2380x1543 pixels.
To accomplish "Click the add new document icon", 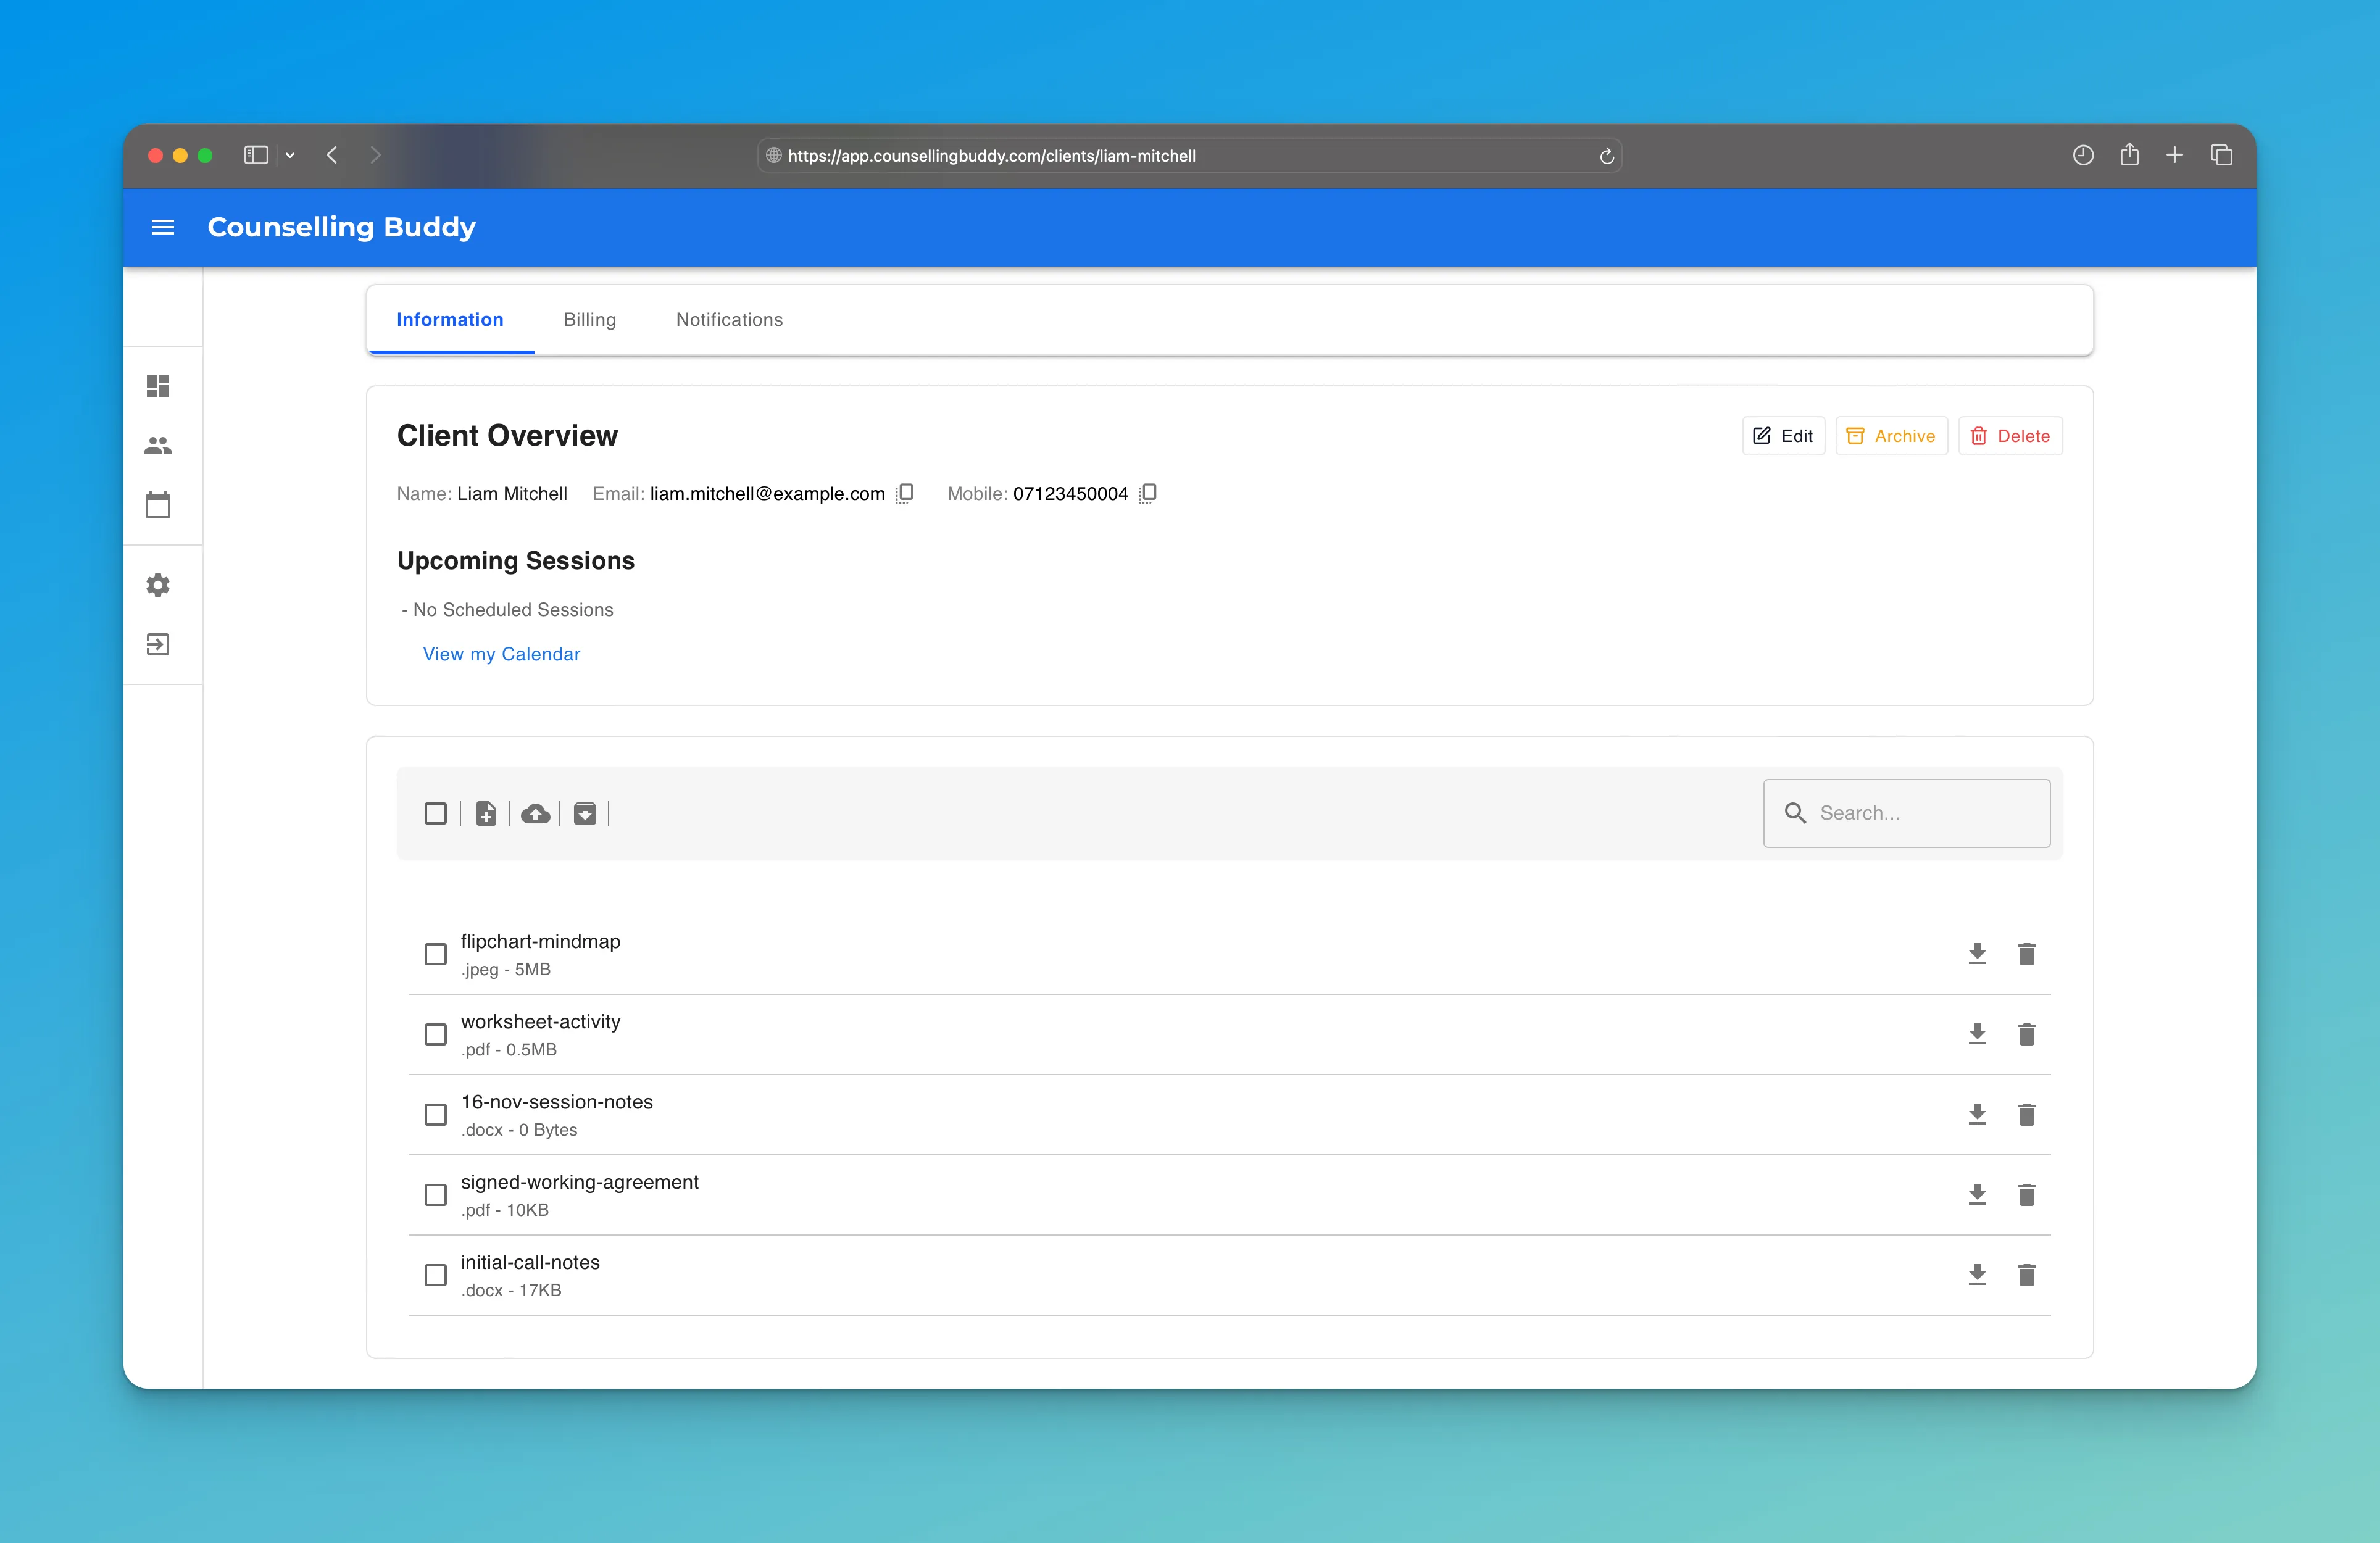I will click(x=486, y=814).
